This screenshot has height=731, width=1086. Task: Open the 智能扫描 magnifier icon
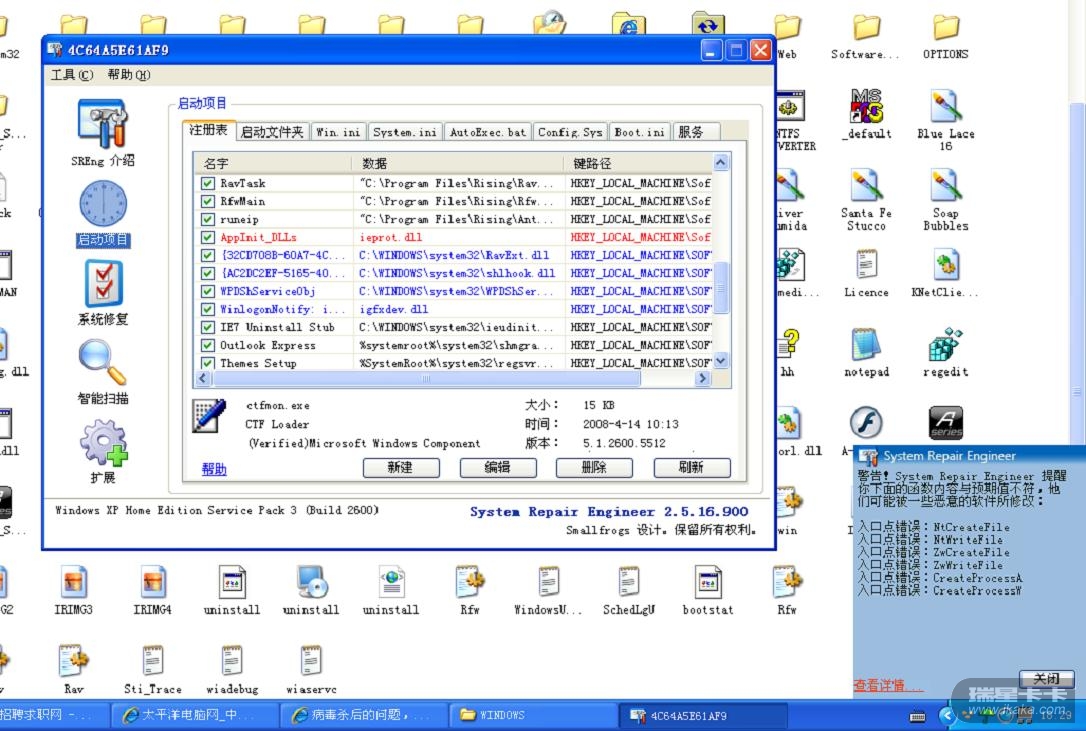pos(103,362)
